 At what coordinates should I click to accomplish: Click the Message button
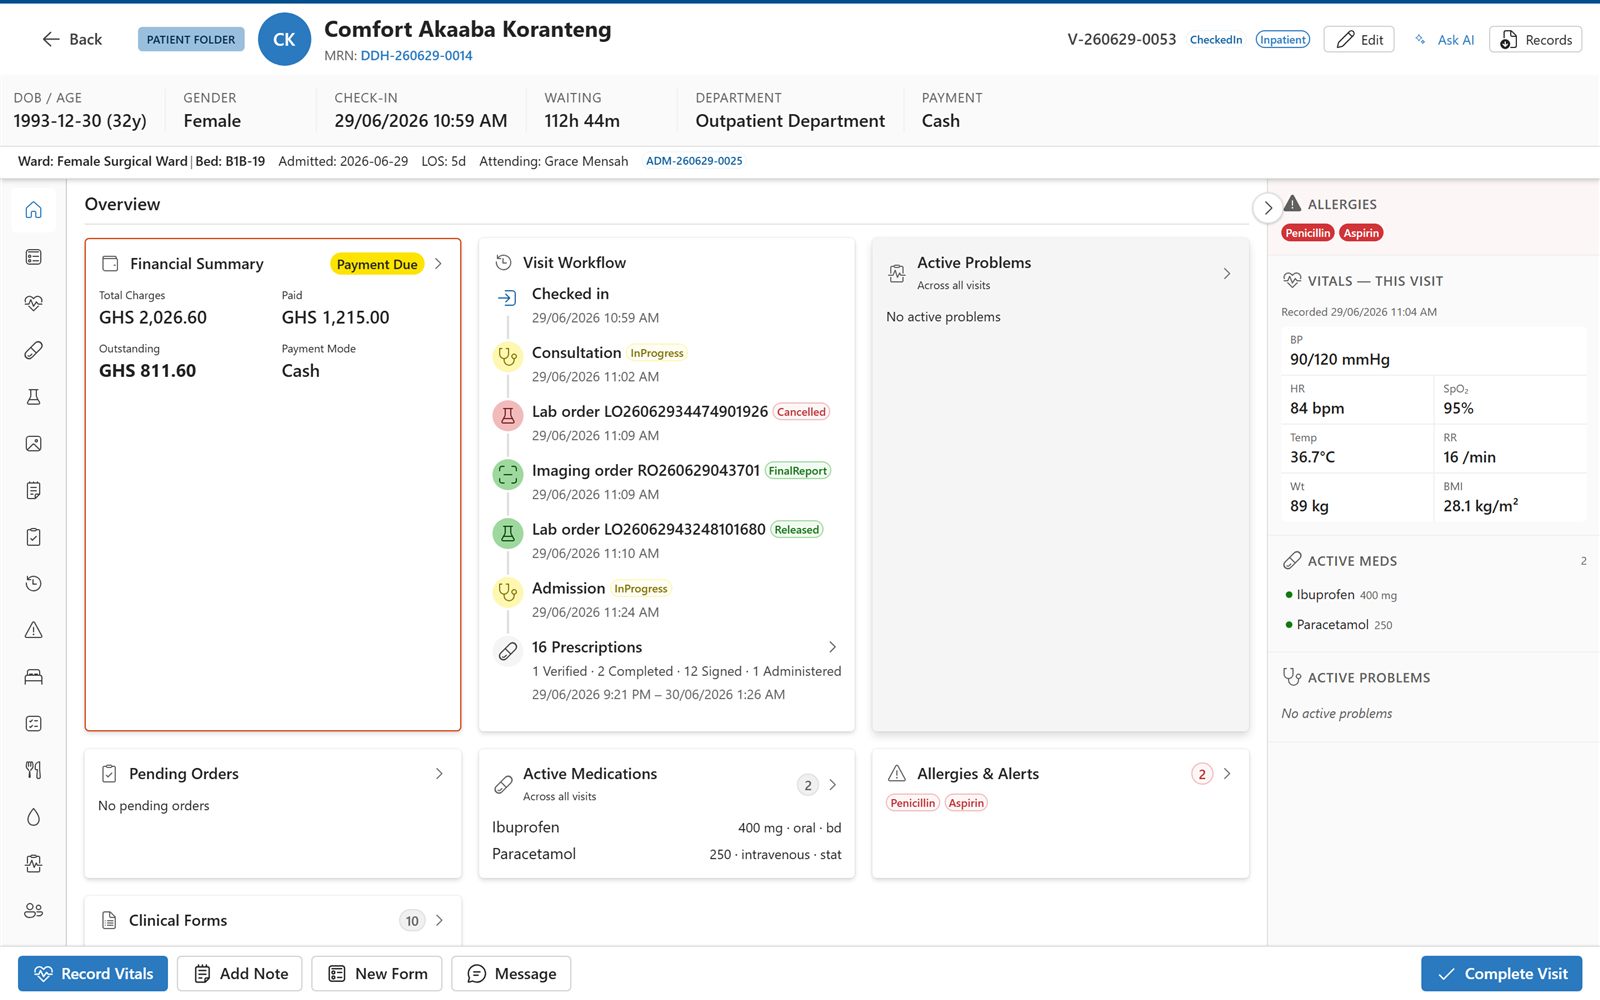click(x=511, y=974)
